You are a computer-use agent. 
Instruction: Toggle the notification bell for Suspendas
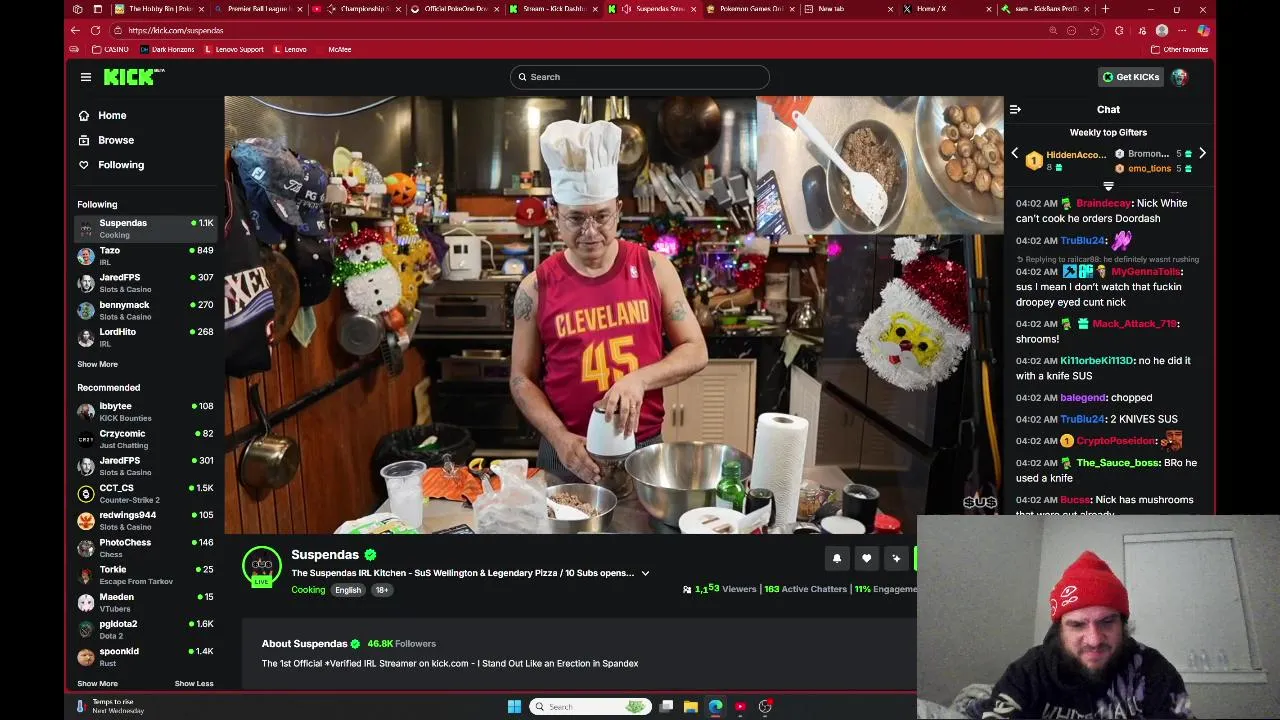(837, 559)
